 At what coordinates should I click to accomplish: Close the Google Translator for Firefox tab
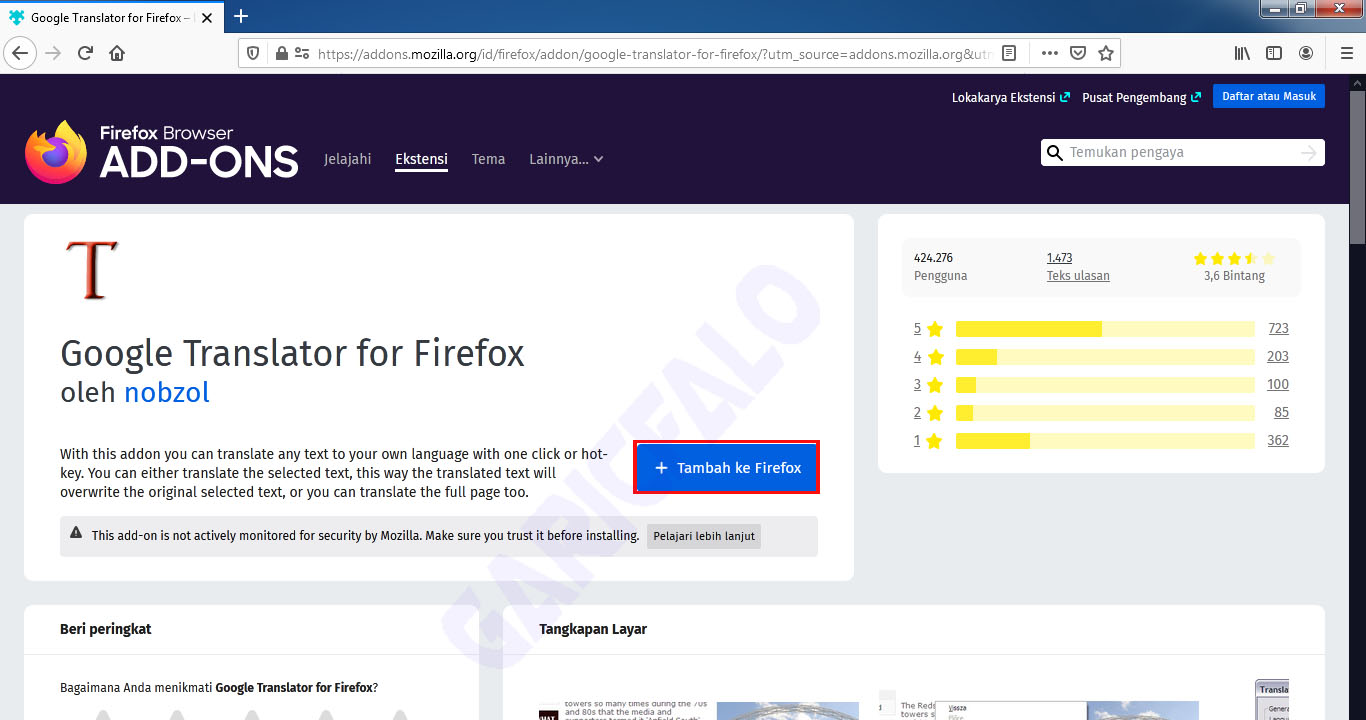[208, 18]
